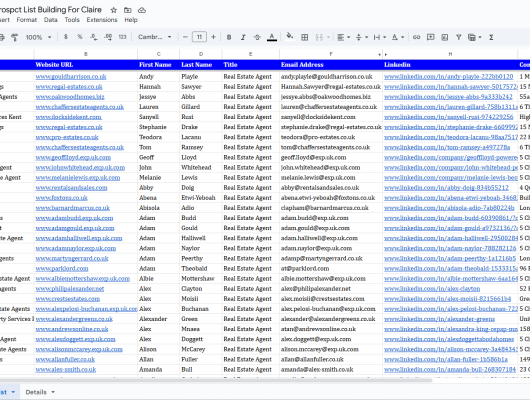The image size is (530, 400).
Task: Click the document title
Action: [51, 10]
